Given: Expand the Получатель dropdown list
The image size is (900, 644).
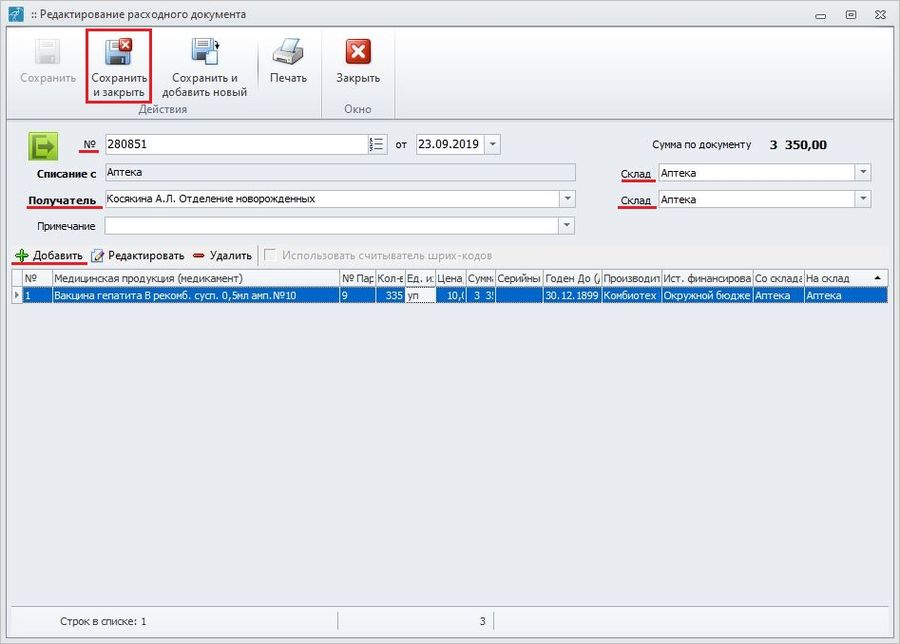Looking at the screenshot, I should click(568, 199).
